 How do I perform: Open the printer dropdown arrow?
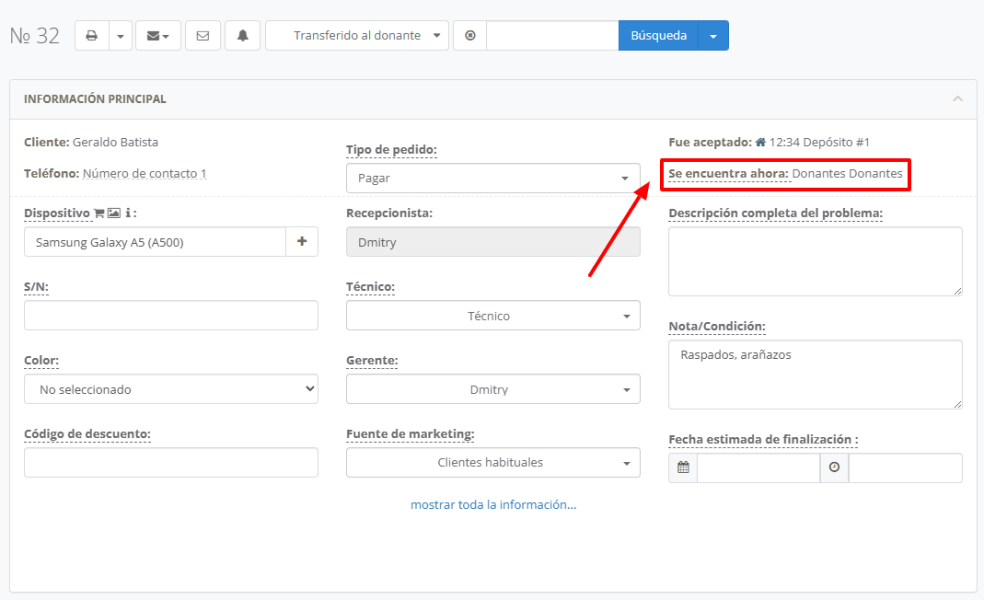point(121,35)
